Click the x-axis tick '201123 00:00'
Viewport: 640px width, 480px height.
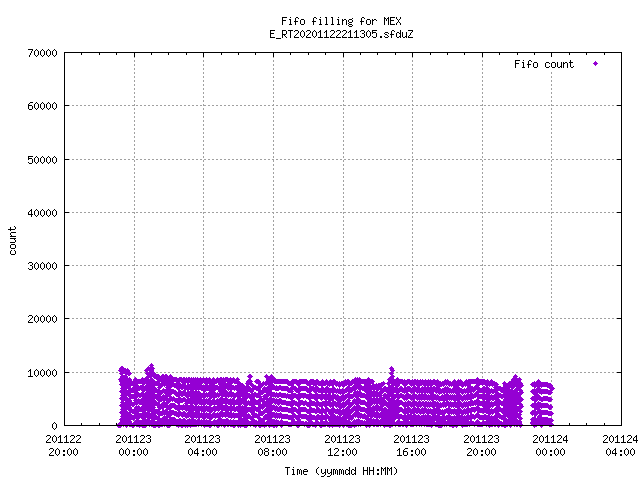click(x=133, y=446)
